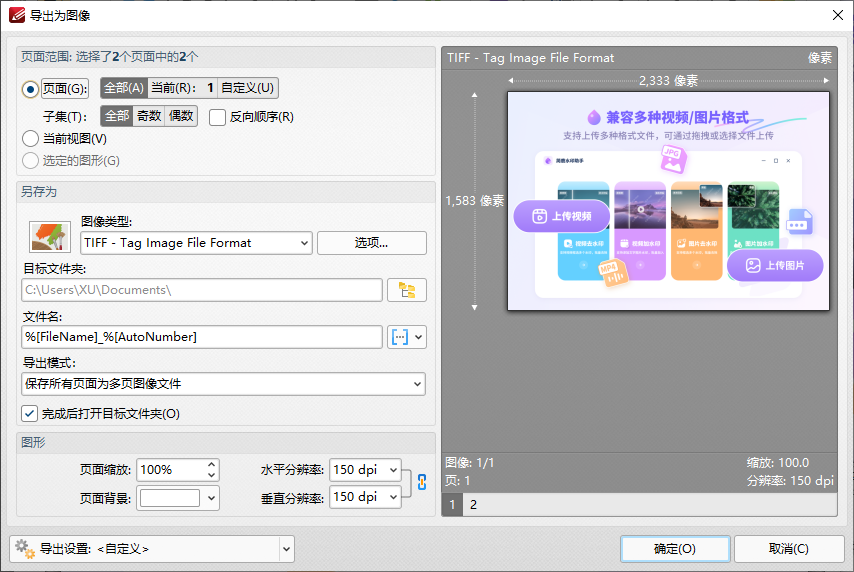Select the 页面 radio button
This screenshot has height=572, width=854.
coord(31,89)
